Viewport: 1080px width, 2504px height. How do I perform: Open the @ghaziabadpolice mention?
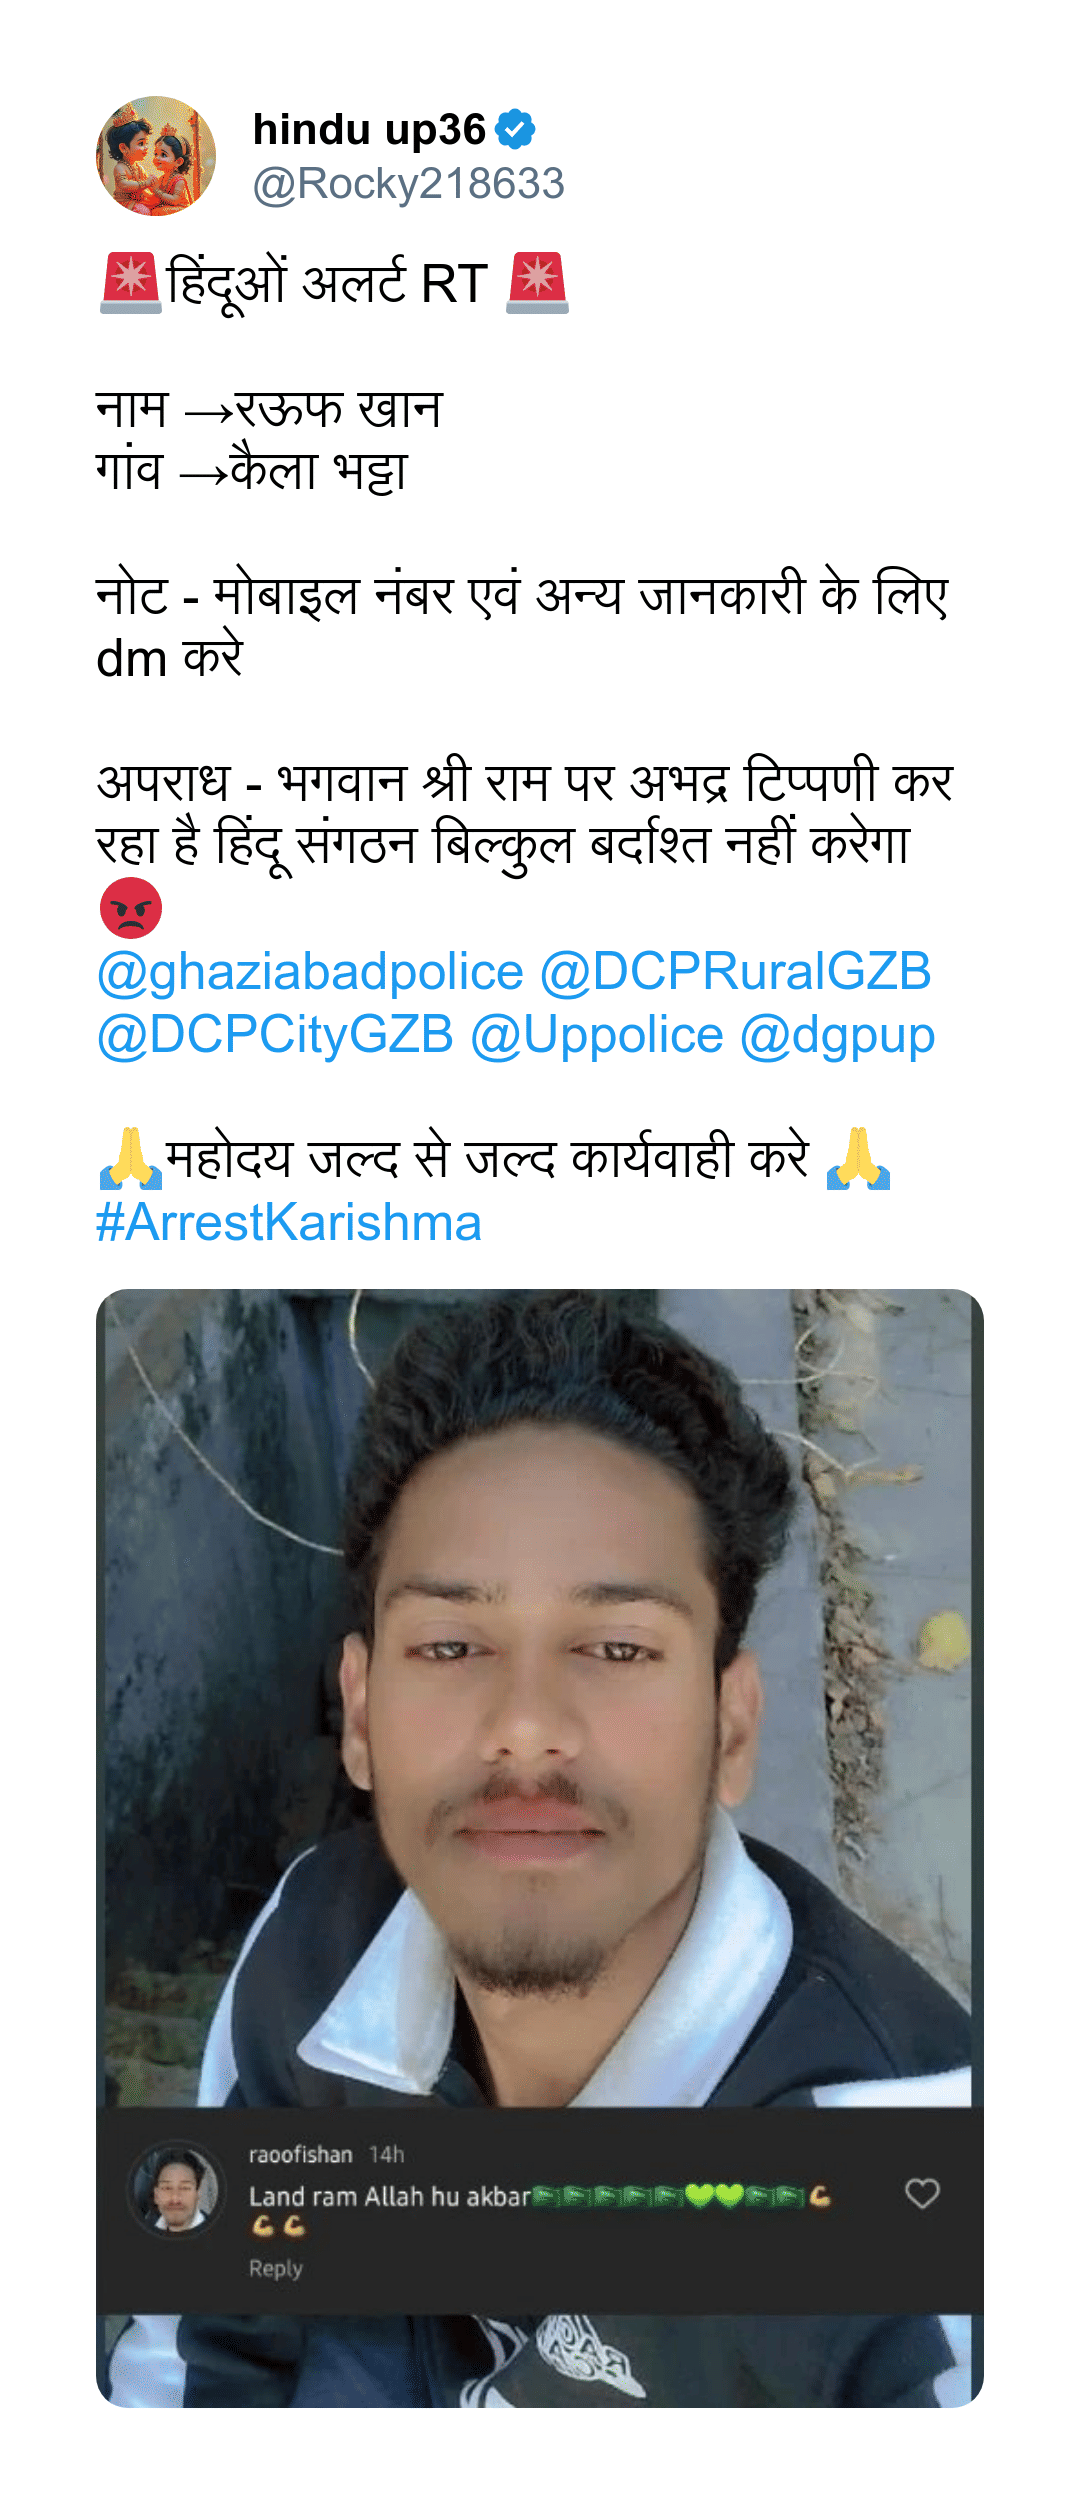tap(310, 972)
